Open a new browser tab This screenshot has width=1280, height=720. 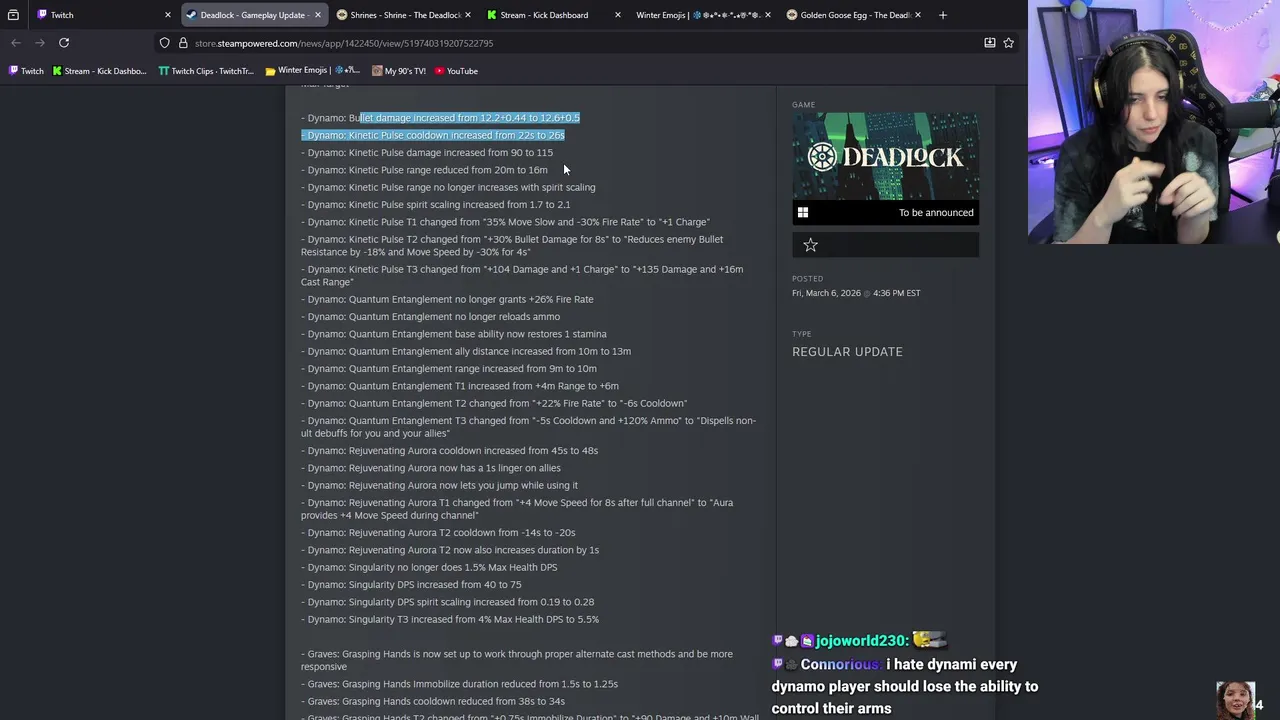click(x=943, y=15)
